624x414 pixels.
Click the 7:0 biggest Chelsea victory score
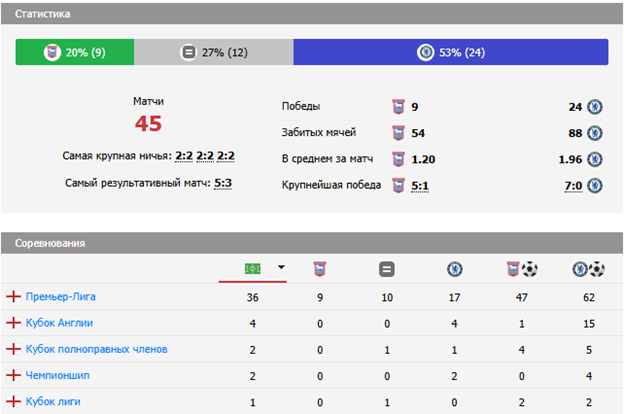tap(572, 185)
